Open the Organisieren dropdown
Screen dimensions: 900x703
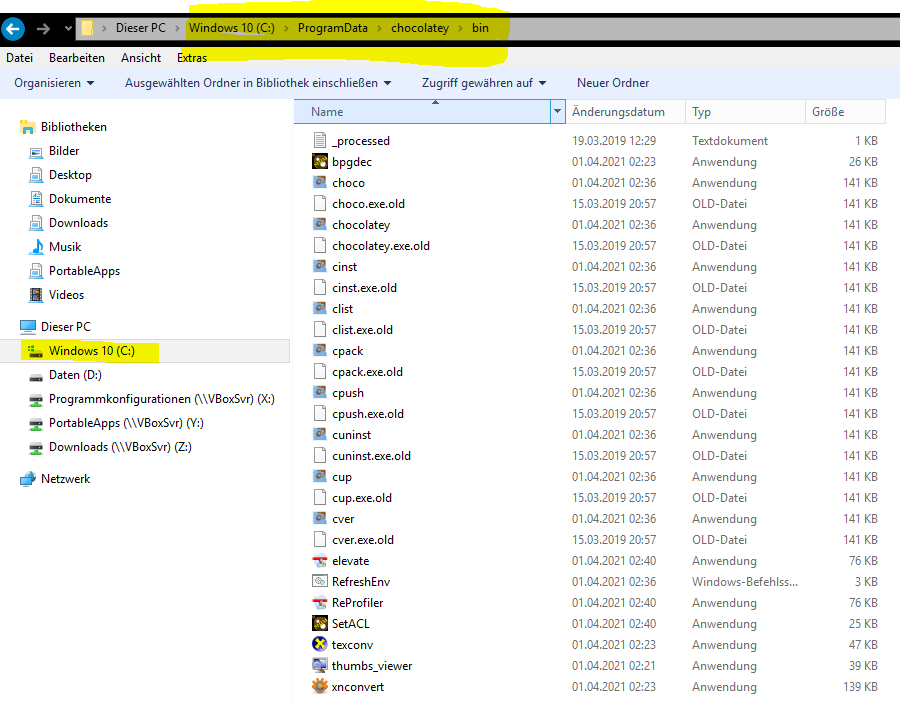(54, 83)
